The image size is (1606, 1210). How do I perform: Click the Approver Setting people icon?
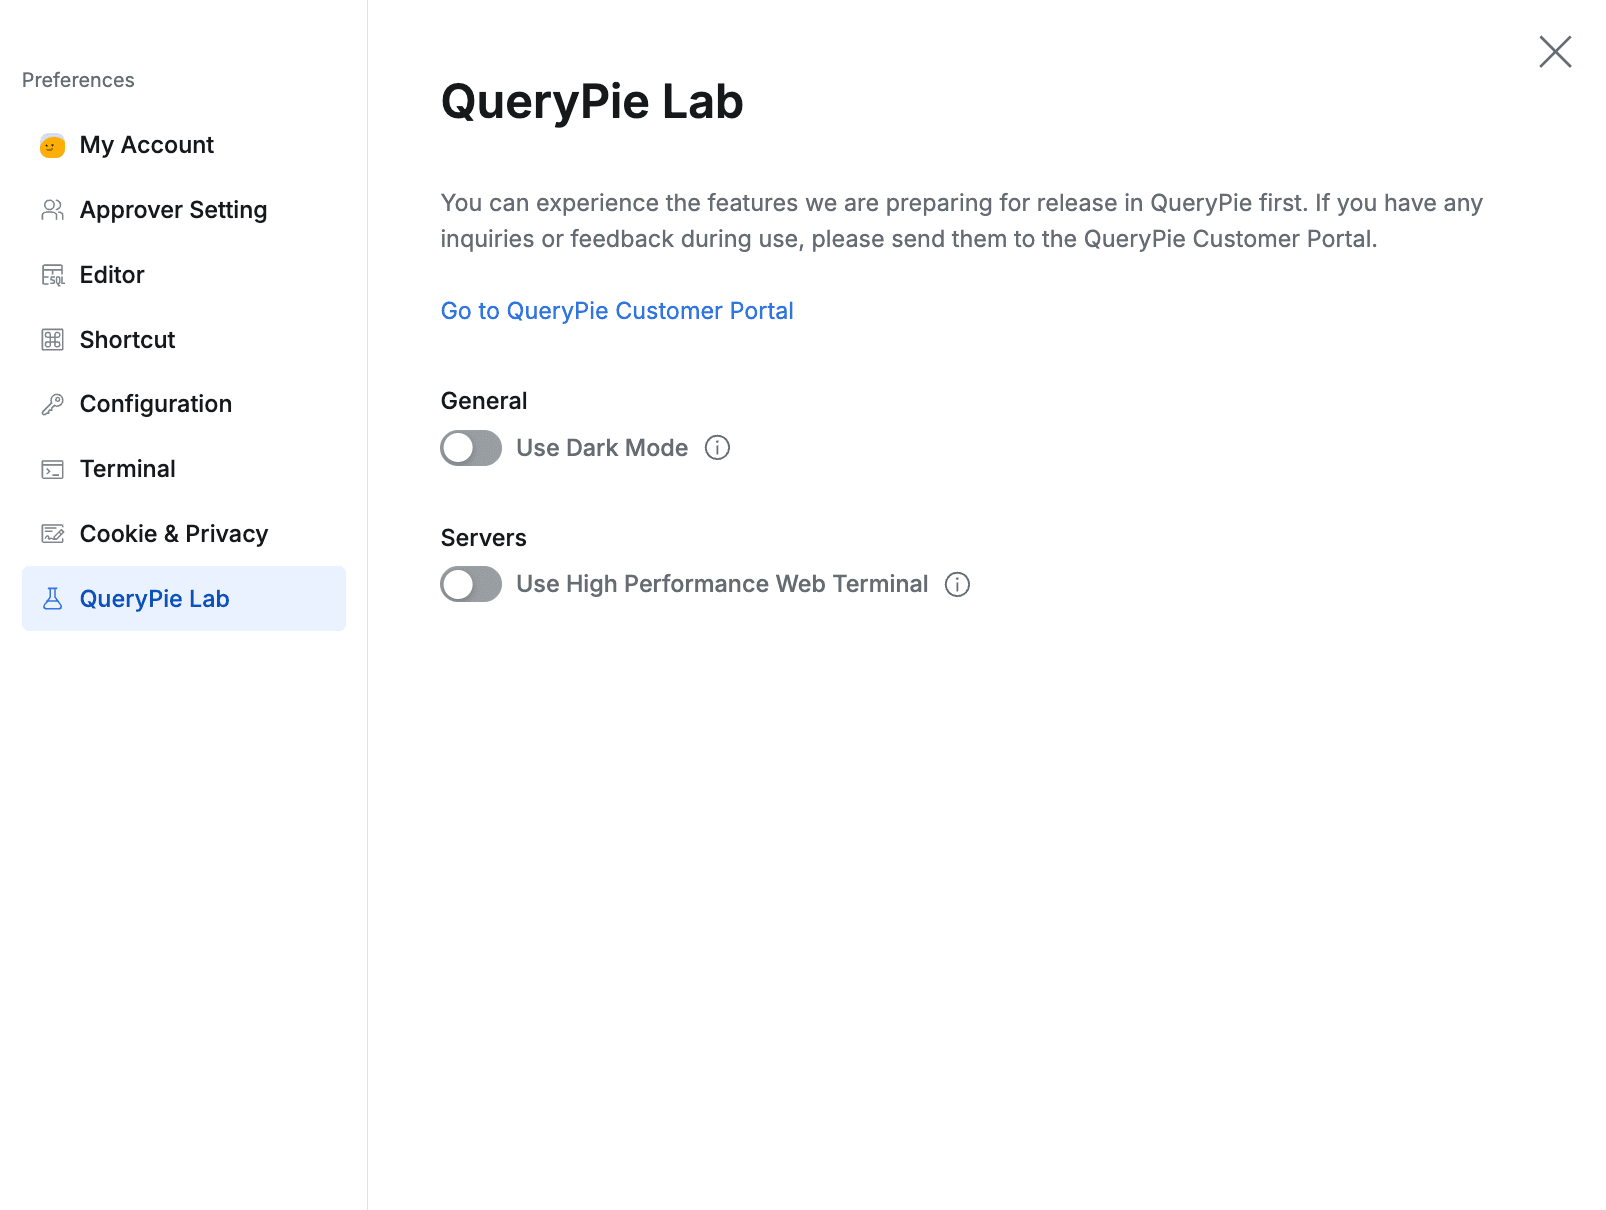(52, 209)
